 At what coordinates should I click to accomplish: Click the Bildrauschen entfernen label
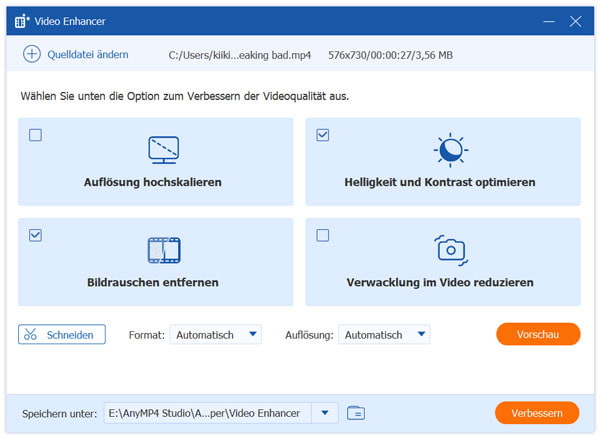coord(153,282)
